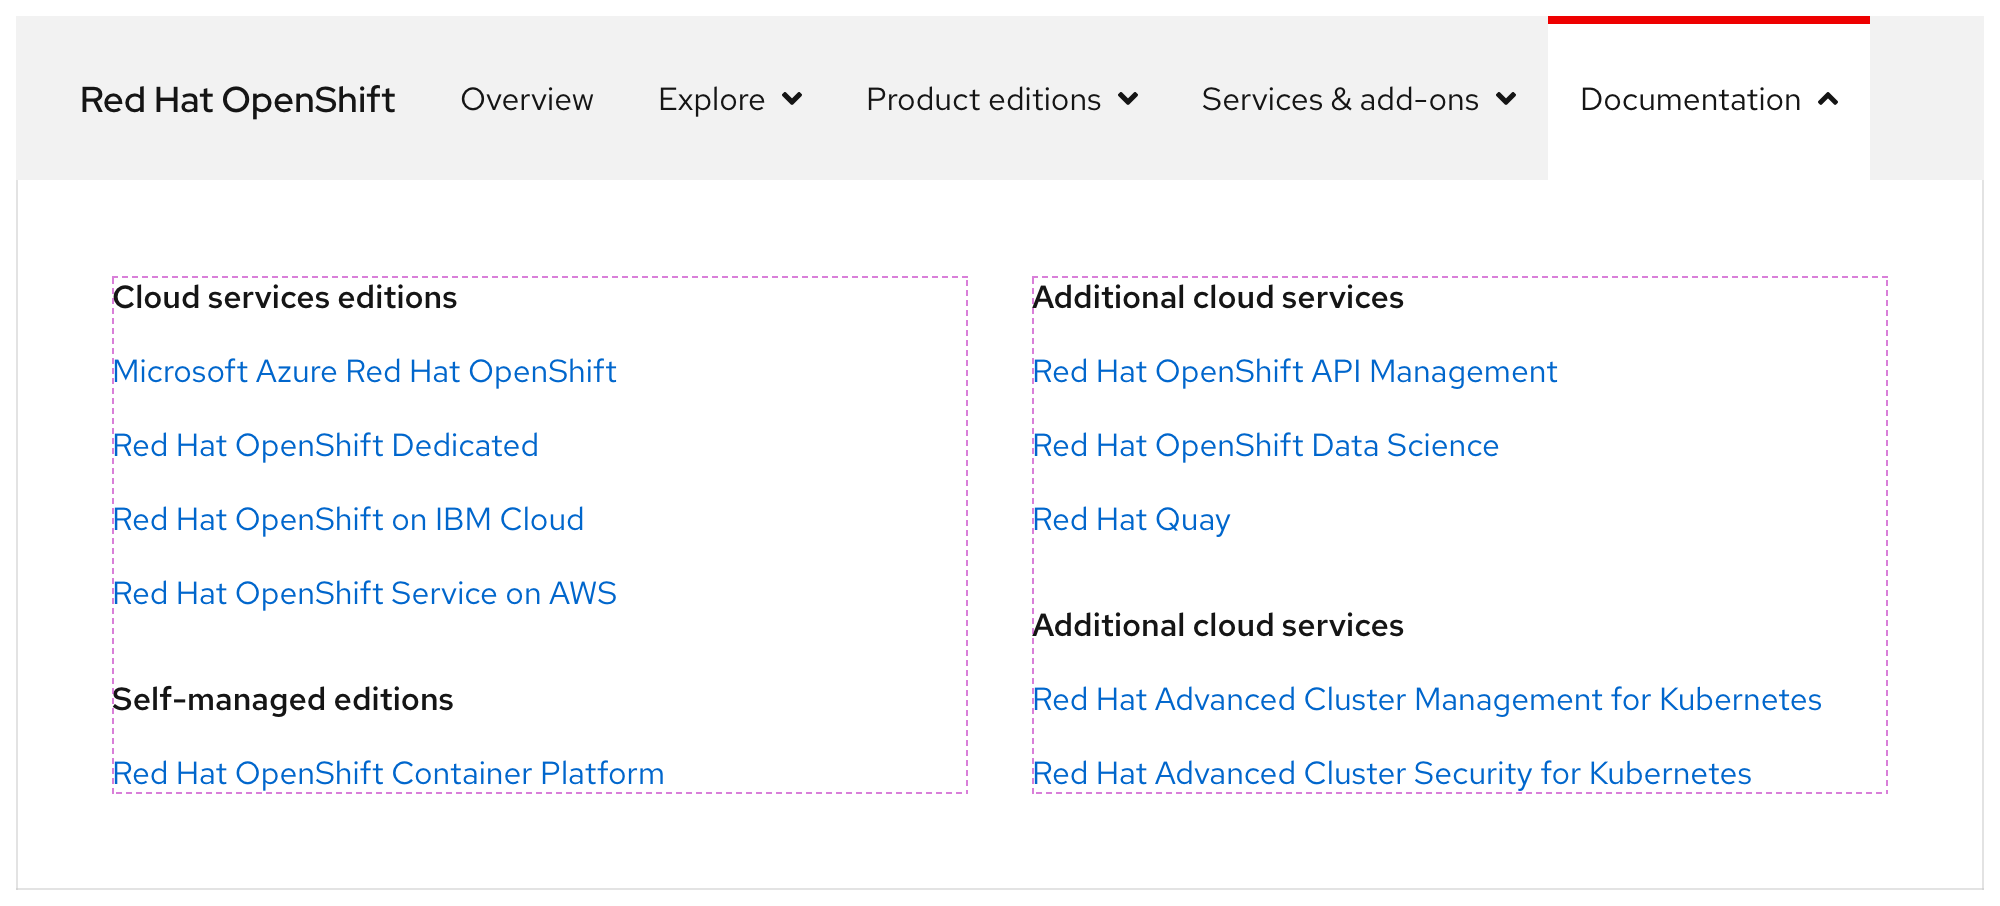Click the up chevron beside Documentation
Image resolution: width=2000 pixels, height=906 pixels.
click(x=1828, y=99)
